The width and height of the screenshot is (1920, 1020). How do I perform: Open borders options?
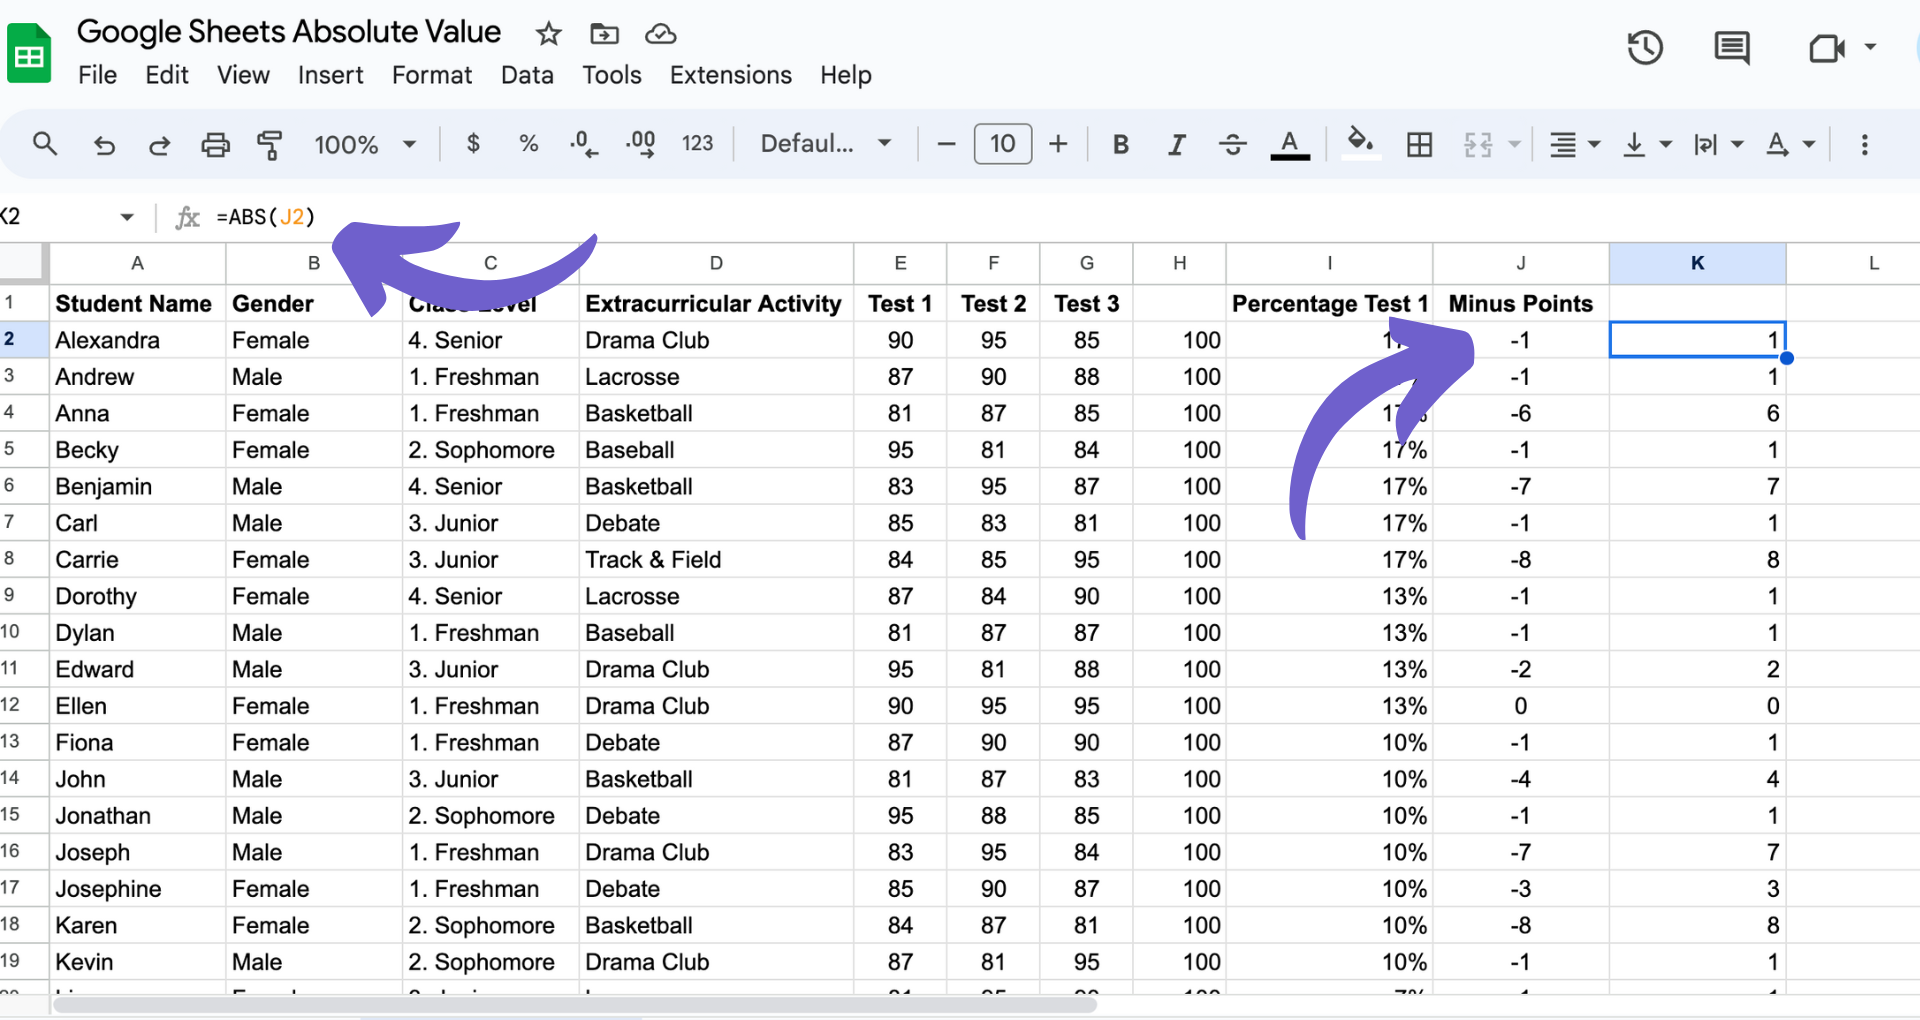1419,144
